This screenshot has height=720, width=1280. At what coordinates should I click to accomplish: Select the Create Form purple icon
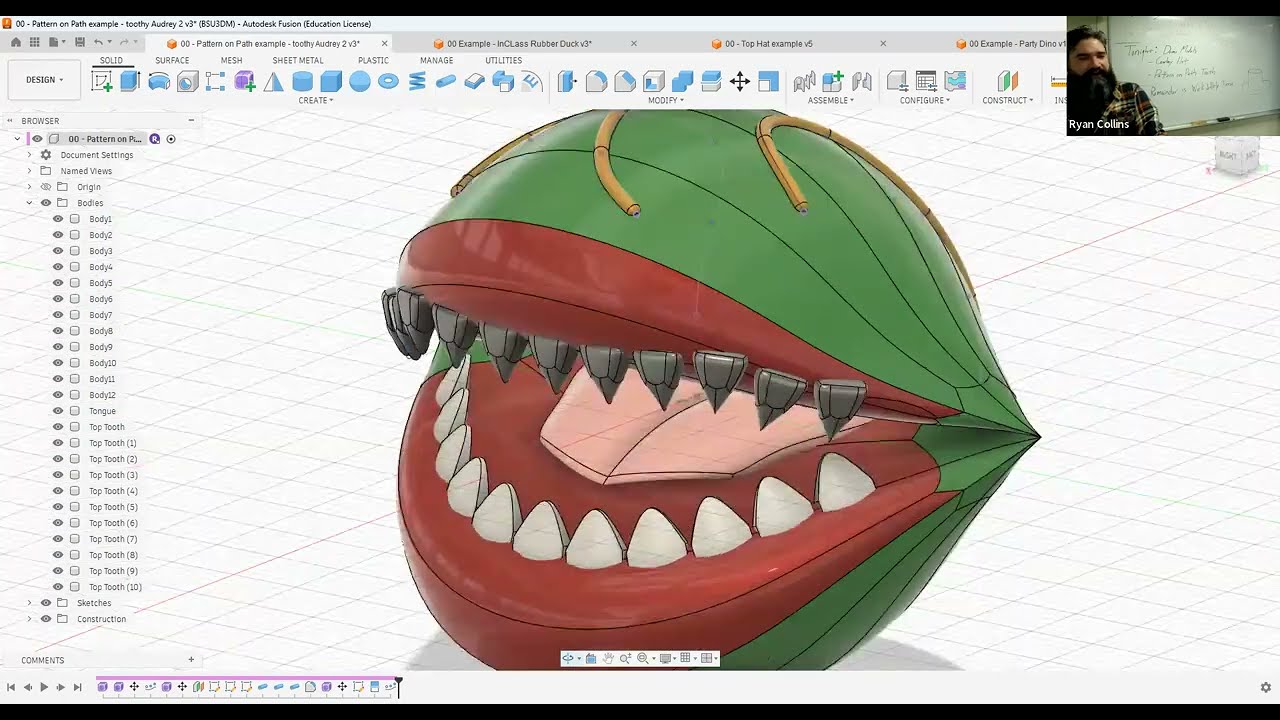point(244,82)
